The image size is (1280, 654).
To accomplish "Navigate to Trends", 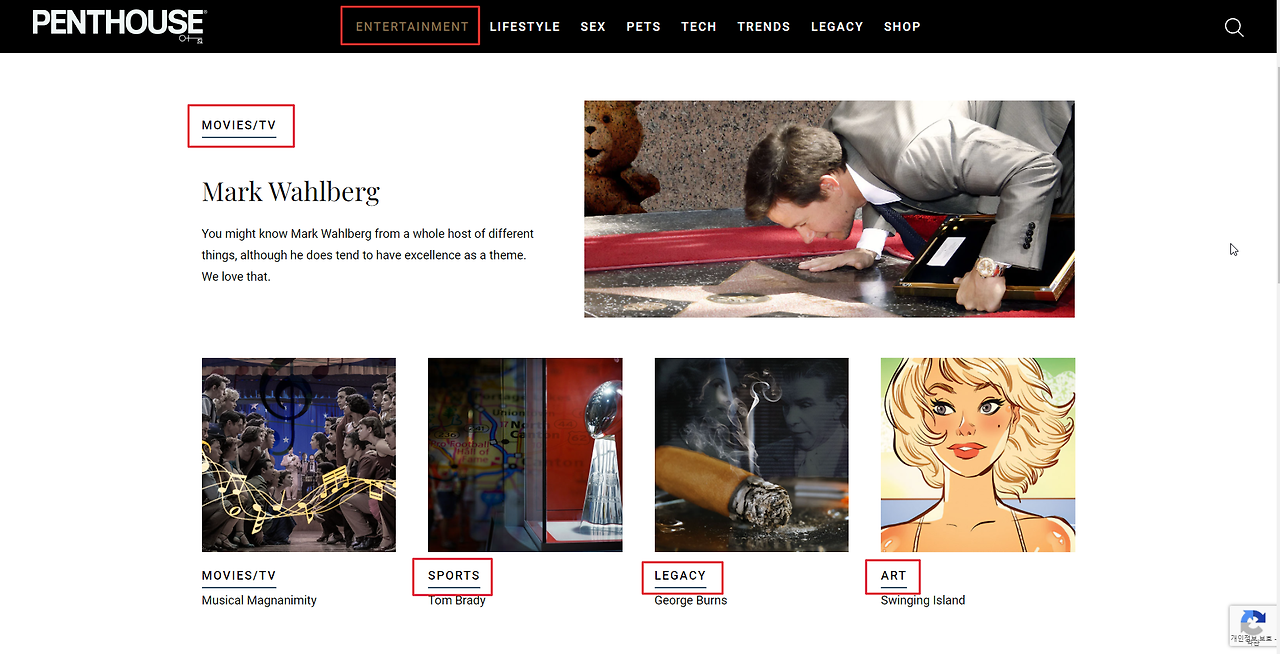I will 764,27.
